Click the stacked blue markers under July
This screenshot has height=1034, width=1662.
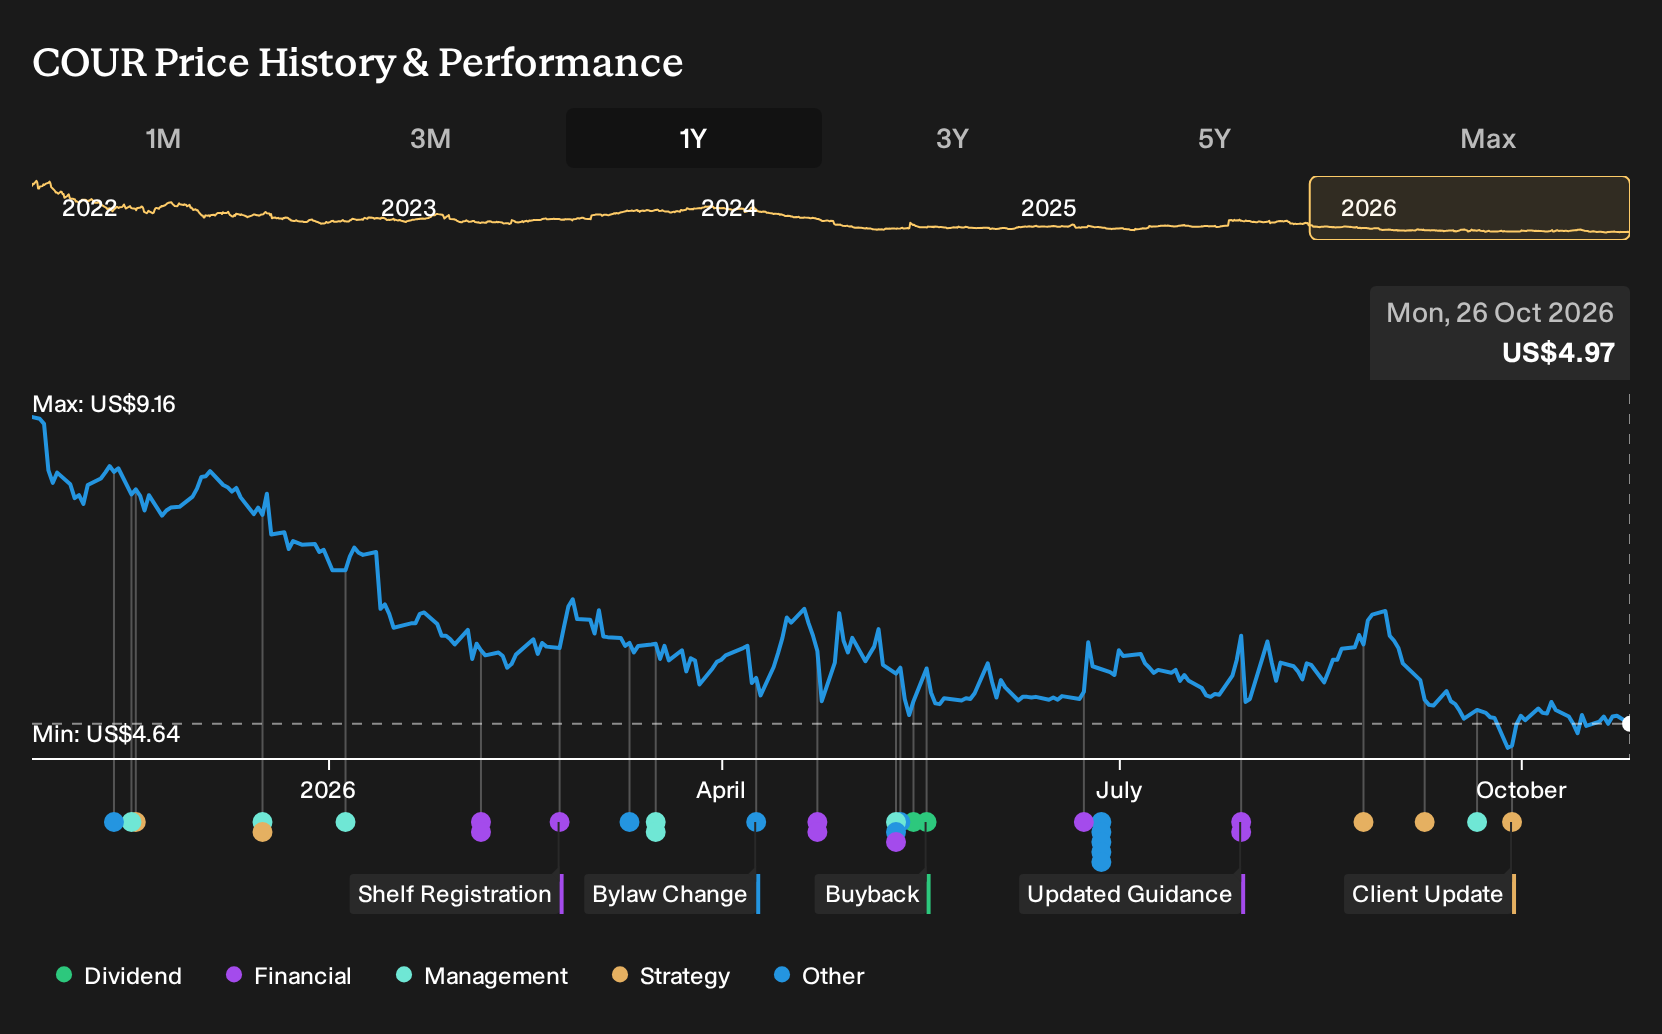tap(1101, 842)
